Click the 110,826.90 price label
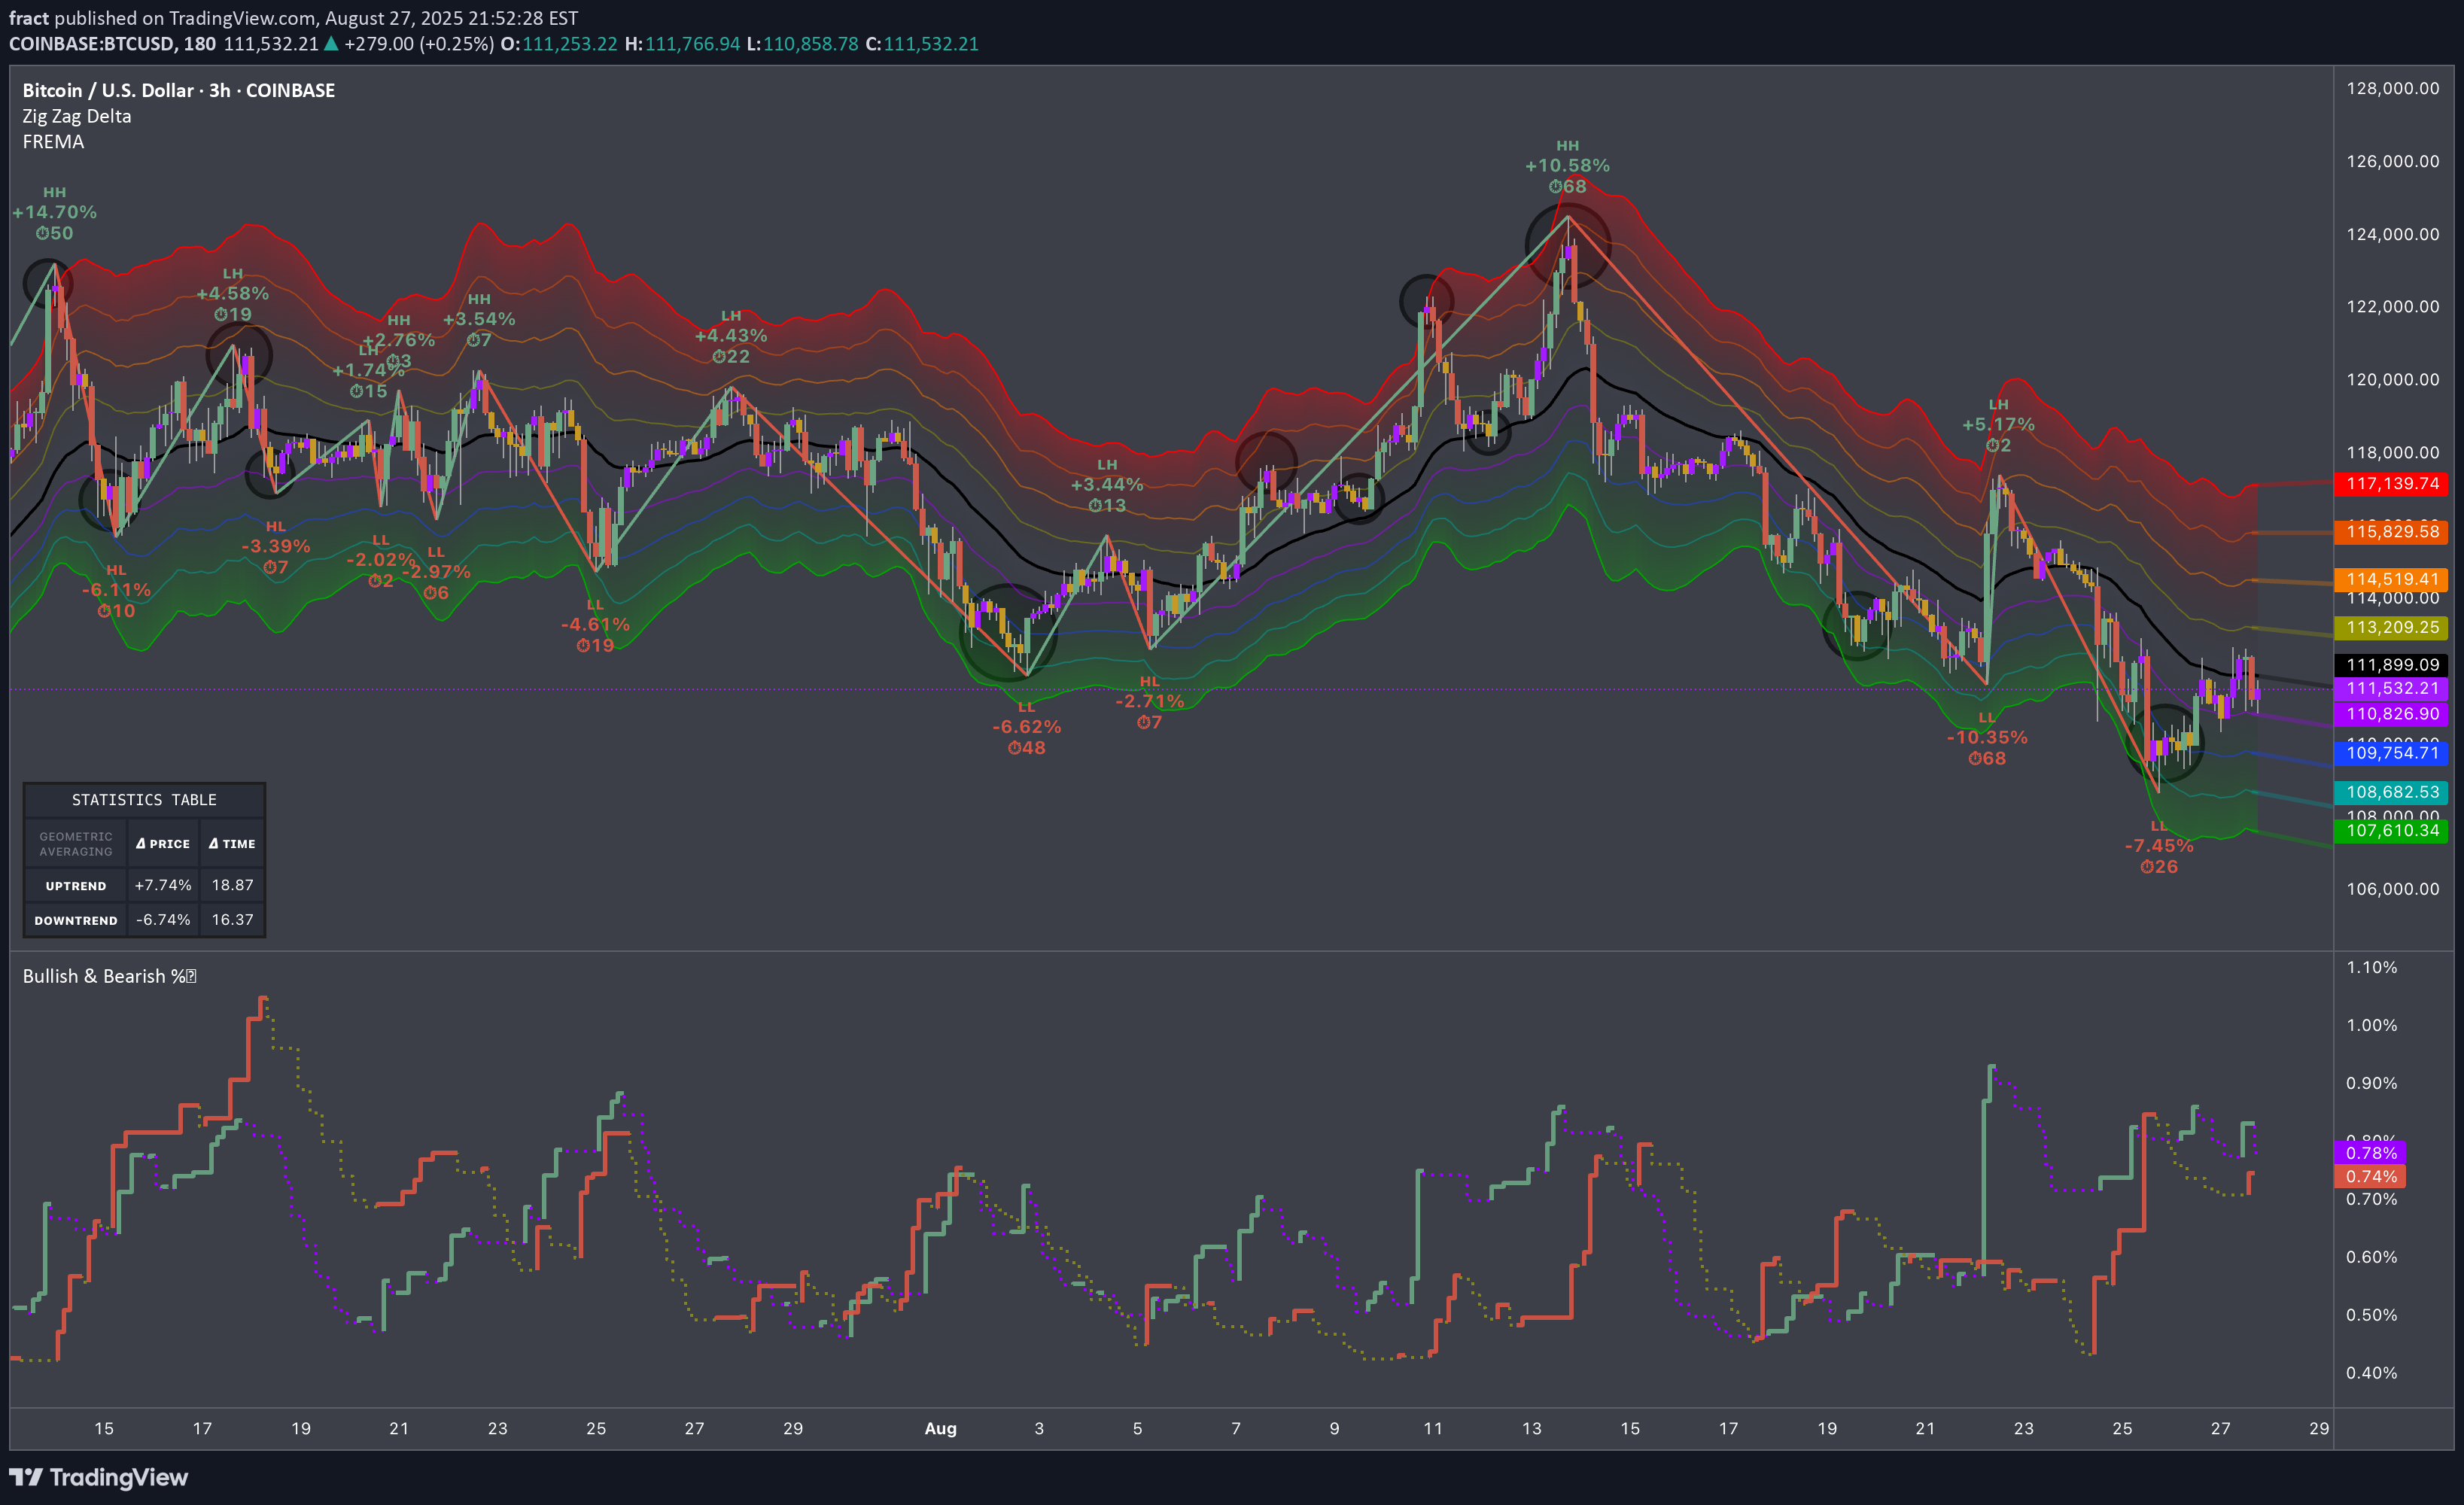This screenshot has width=2464, height=1505. point(2391,714)
